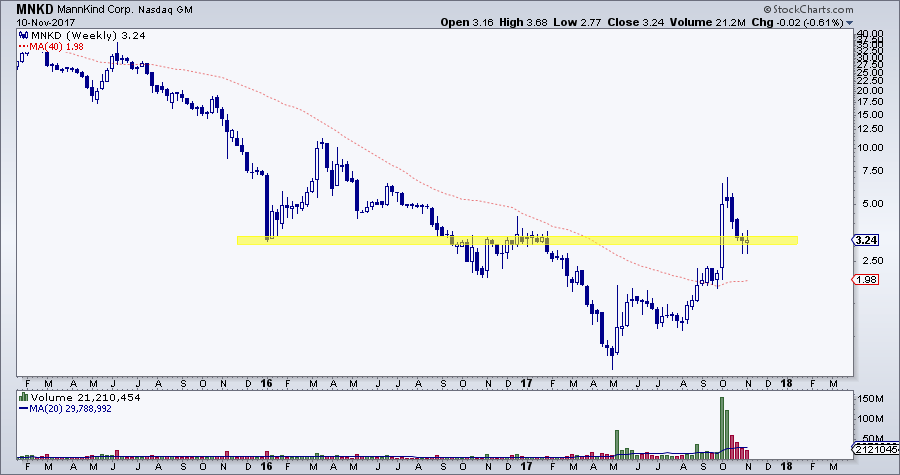900x475 pixels.
Task: Click the 15.00 price axis label
Action: tap(869, 114)
